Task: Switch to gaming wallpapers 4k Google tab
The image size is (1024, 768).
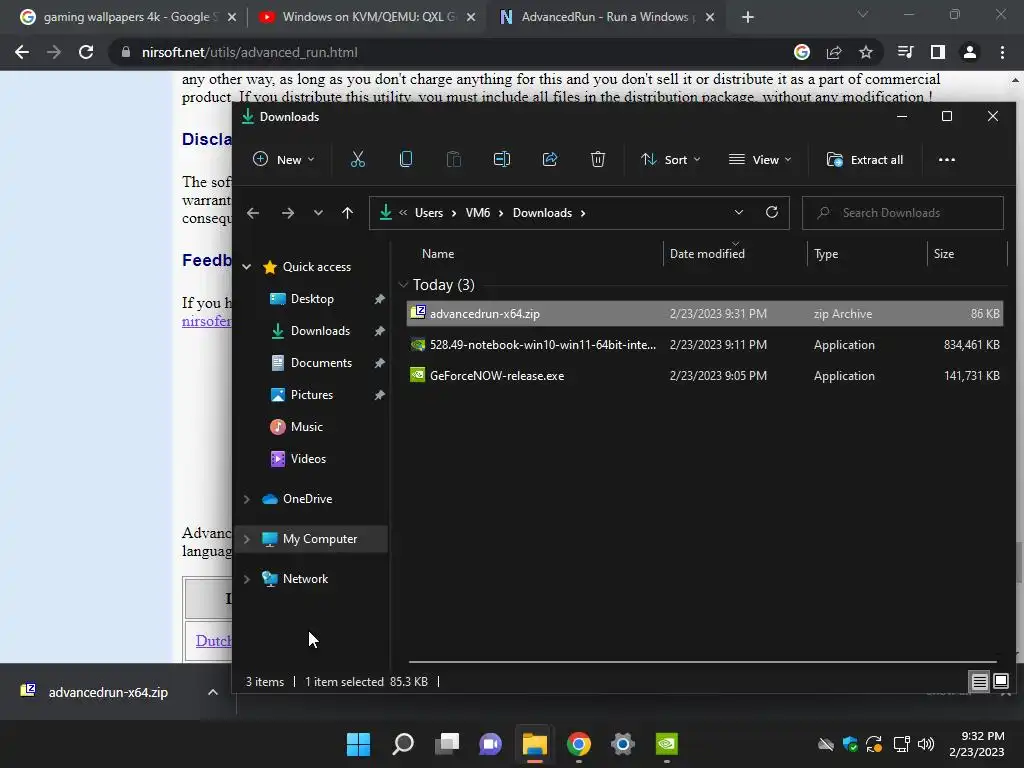Action: click(x=128, y=17)
